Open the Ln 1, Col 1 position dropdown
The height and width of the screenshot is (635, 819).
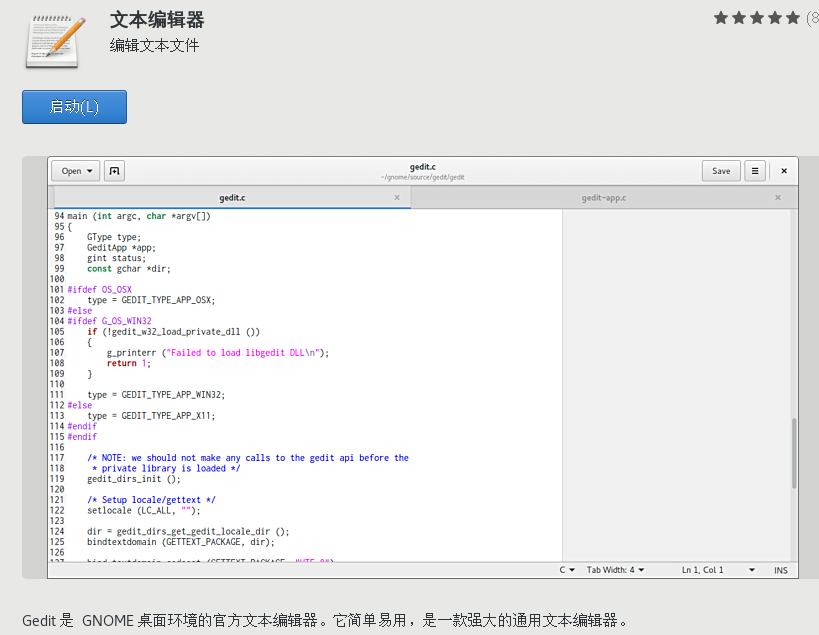pyautogui.click(x=718, y=570)
